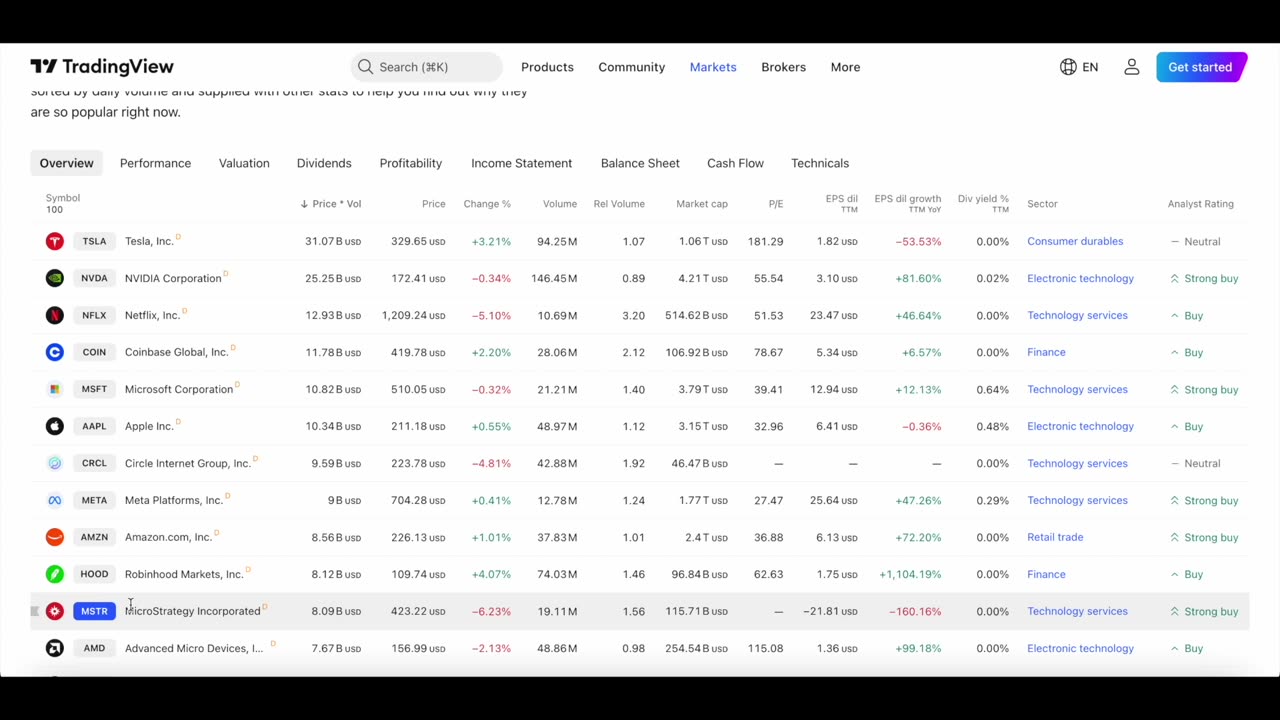Sort by P/E column header
The height and width of the screenshot is (720, 1280).
click(x=776, y=204)
